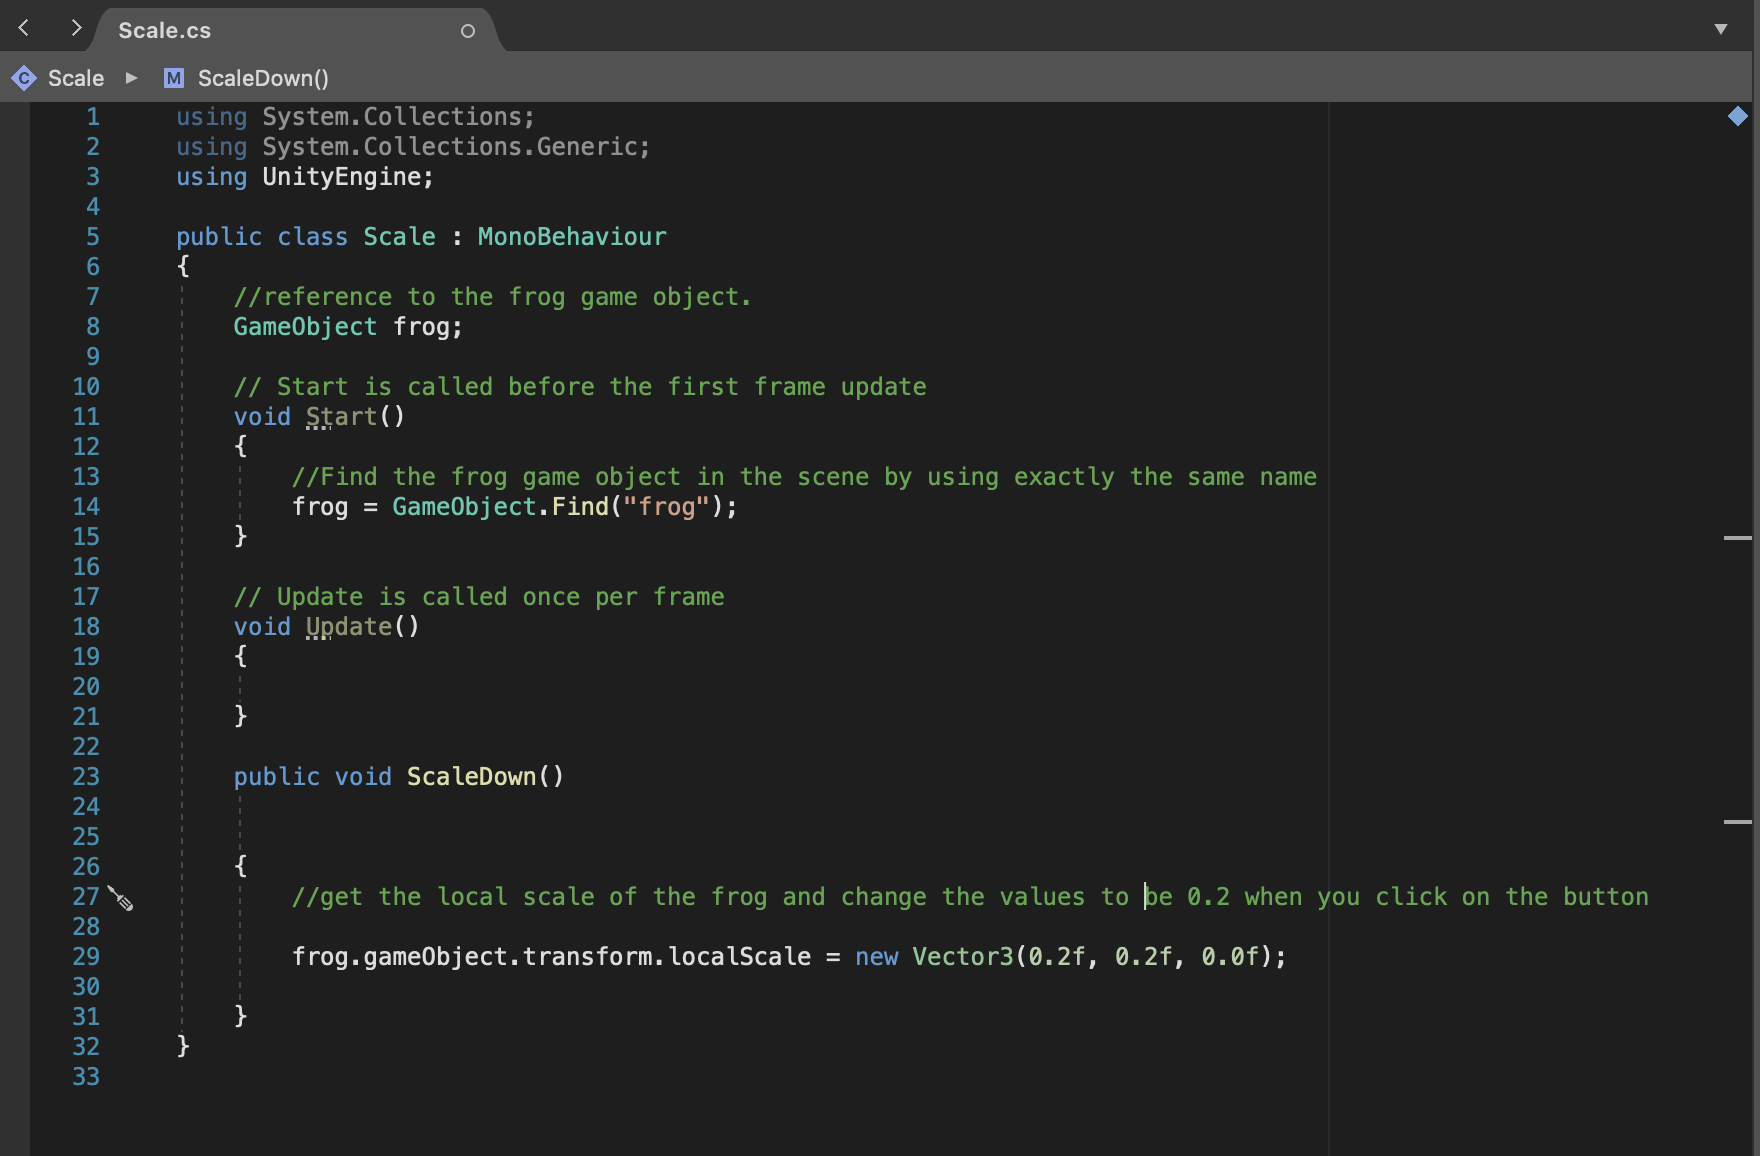The width and height of the screenshot is (1760, 1156).
Task: Click the unsaved-changes circle on Scale.cs tab
Action: pyautogui.click(x=467, y=31)
